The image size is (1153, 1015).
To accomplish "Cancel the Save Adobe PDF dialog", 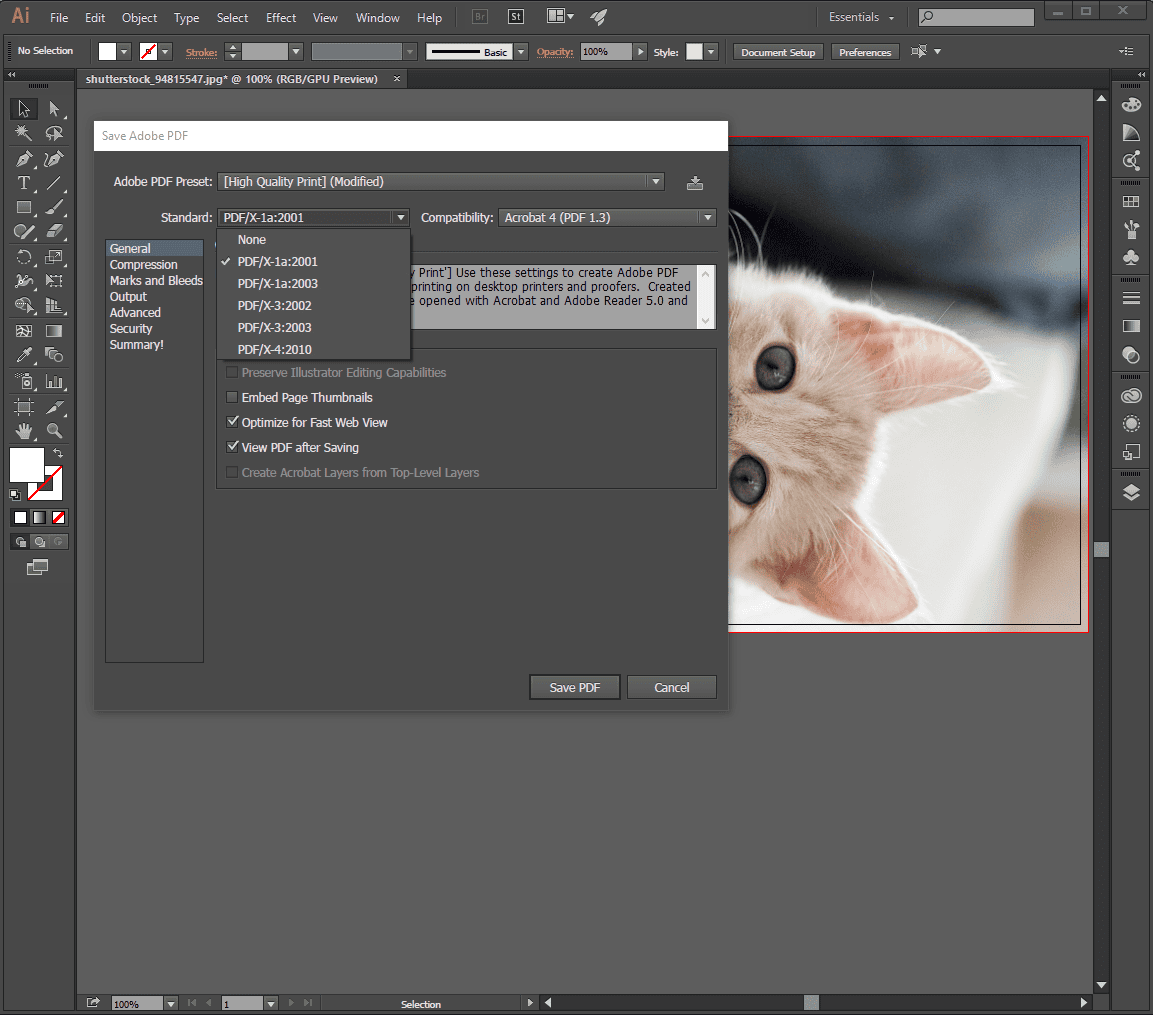I will point(672,688).
